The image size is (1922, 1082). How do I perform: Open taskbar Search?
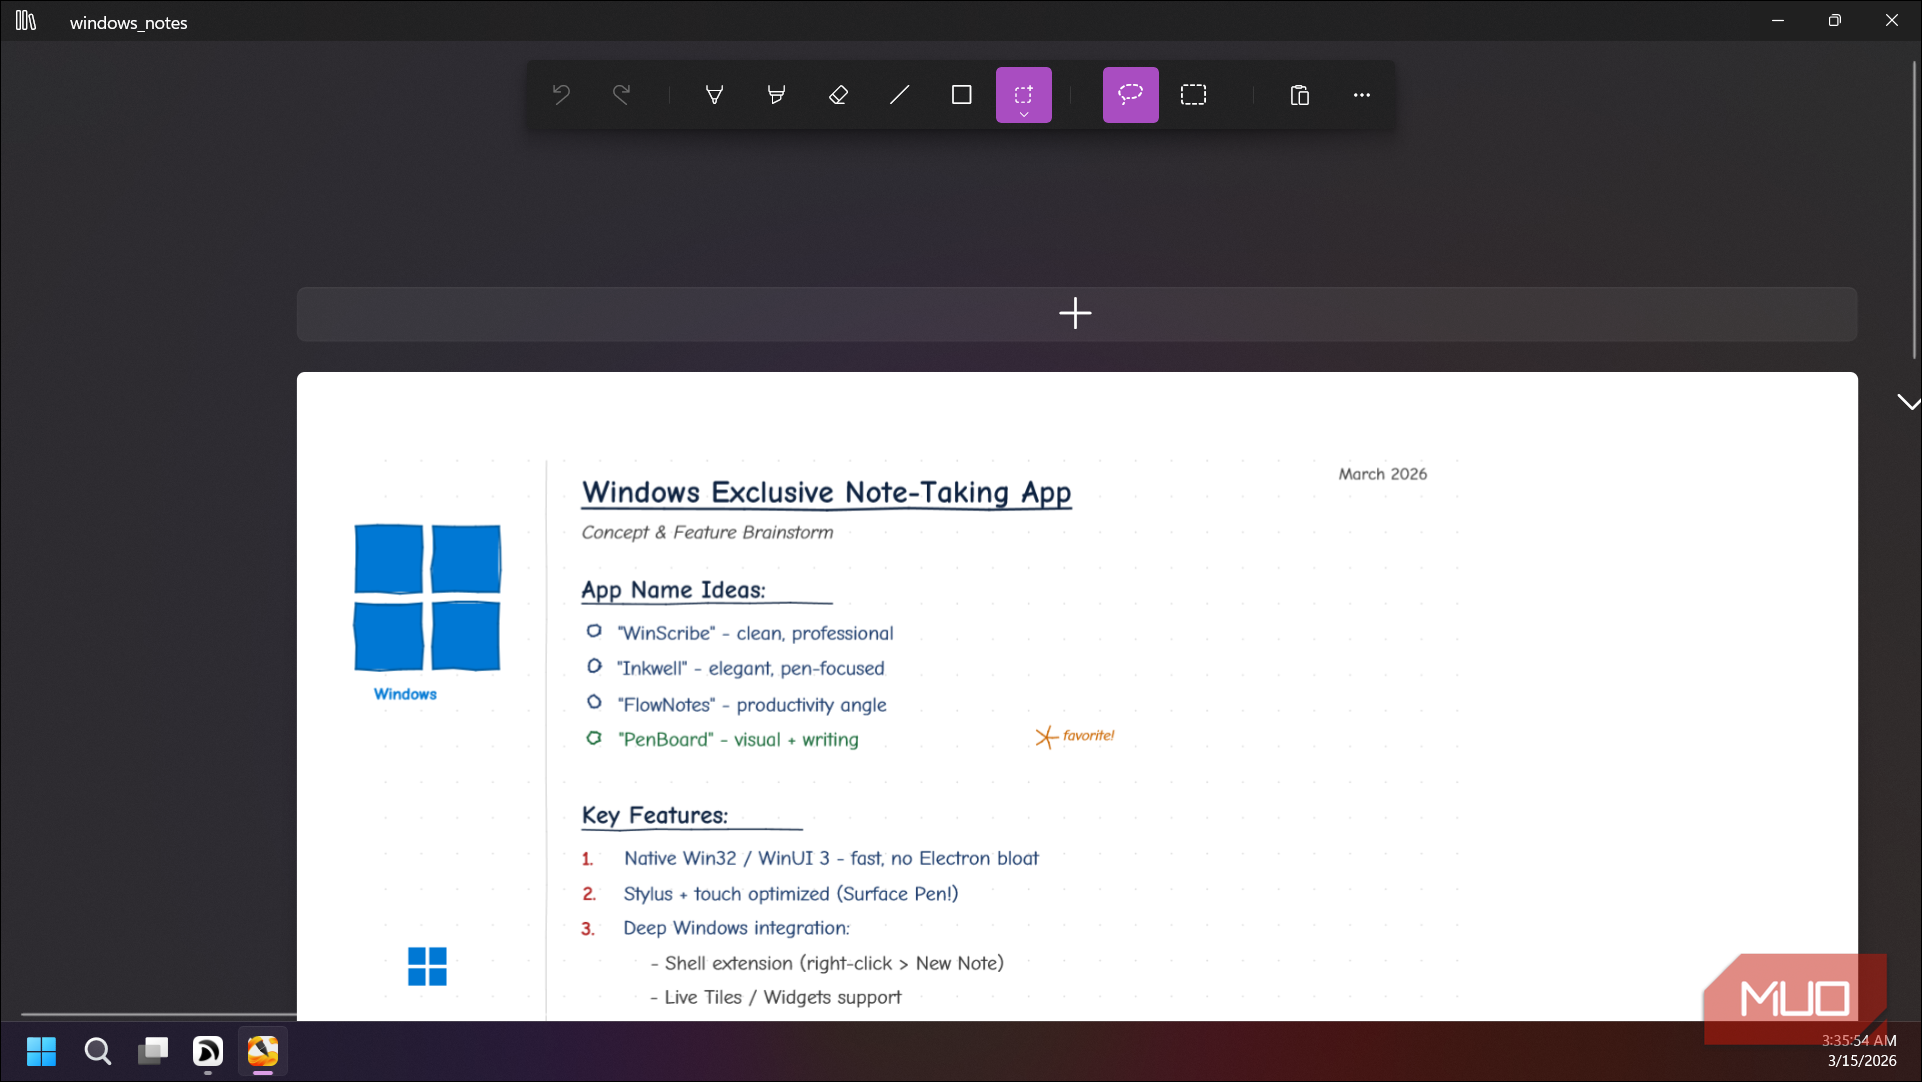(x=97, y=1051)
